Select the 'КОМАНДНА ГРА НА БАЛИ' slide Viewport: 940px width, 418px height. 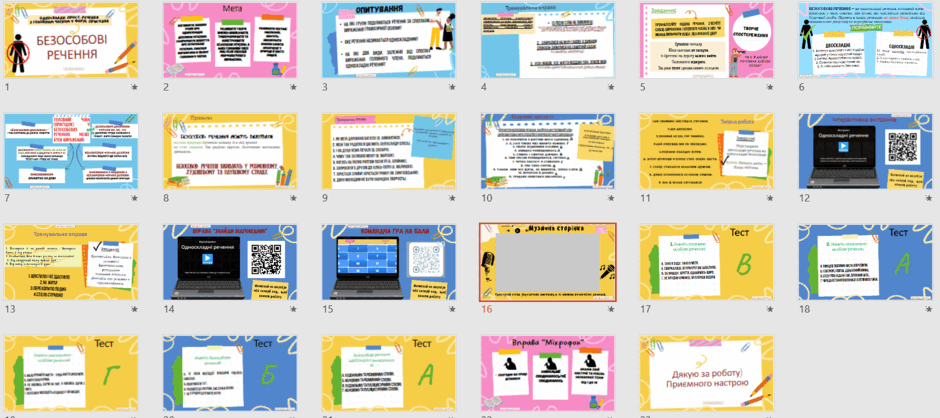pyautogui.click(x=389, y=262)
